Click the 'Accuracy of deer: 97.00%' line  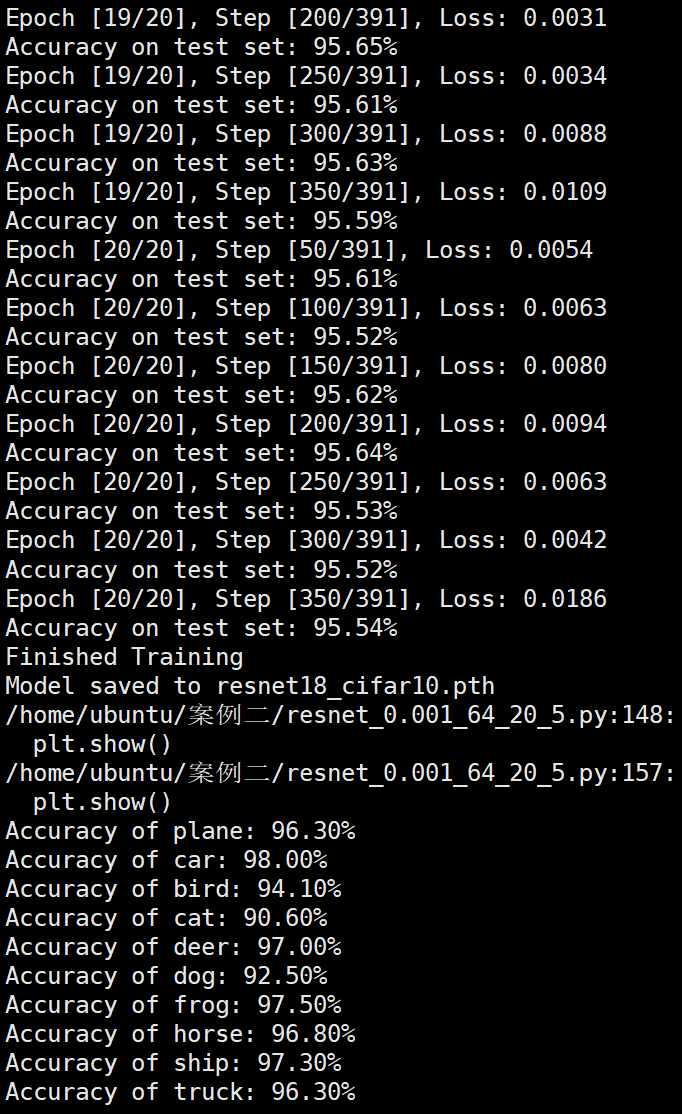click(x=173, y=947)
